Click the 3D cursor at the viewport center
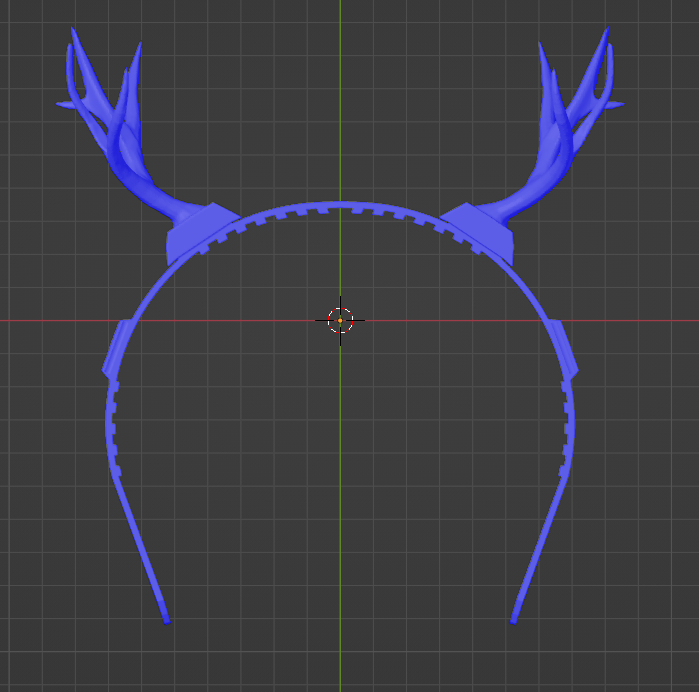The height and width of the screenshot is (692, 699). 340,321
